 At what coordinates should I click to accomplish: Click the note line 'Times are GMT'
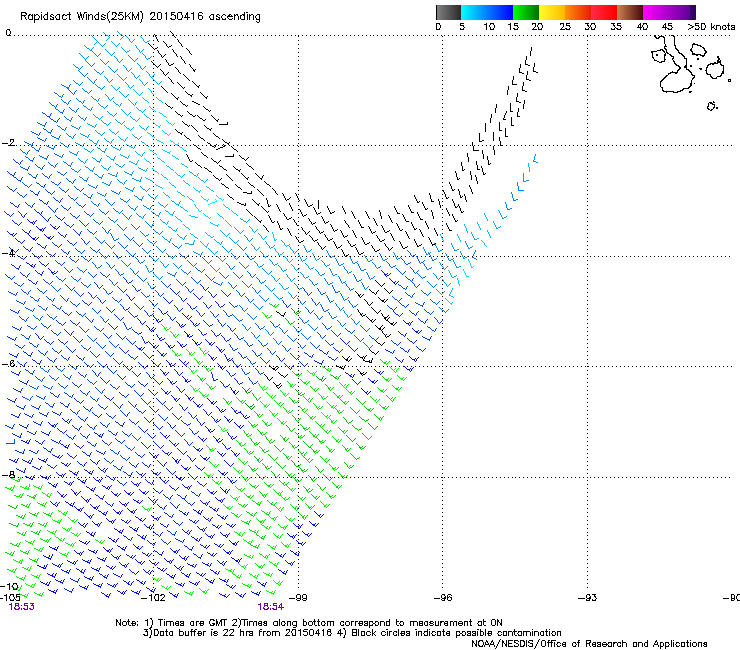pos(193,623)
